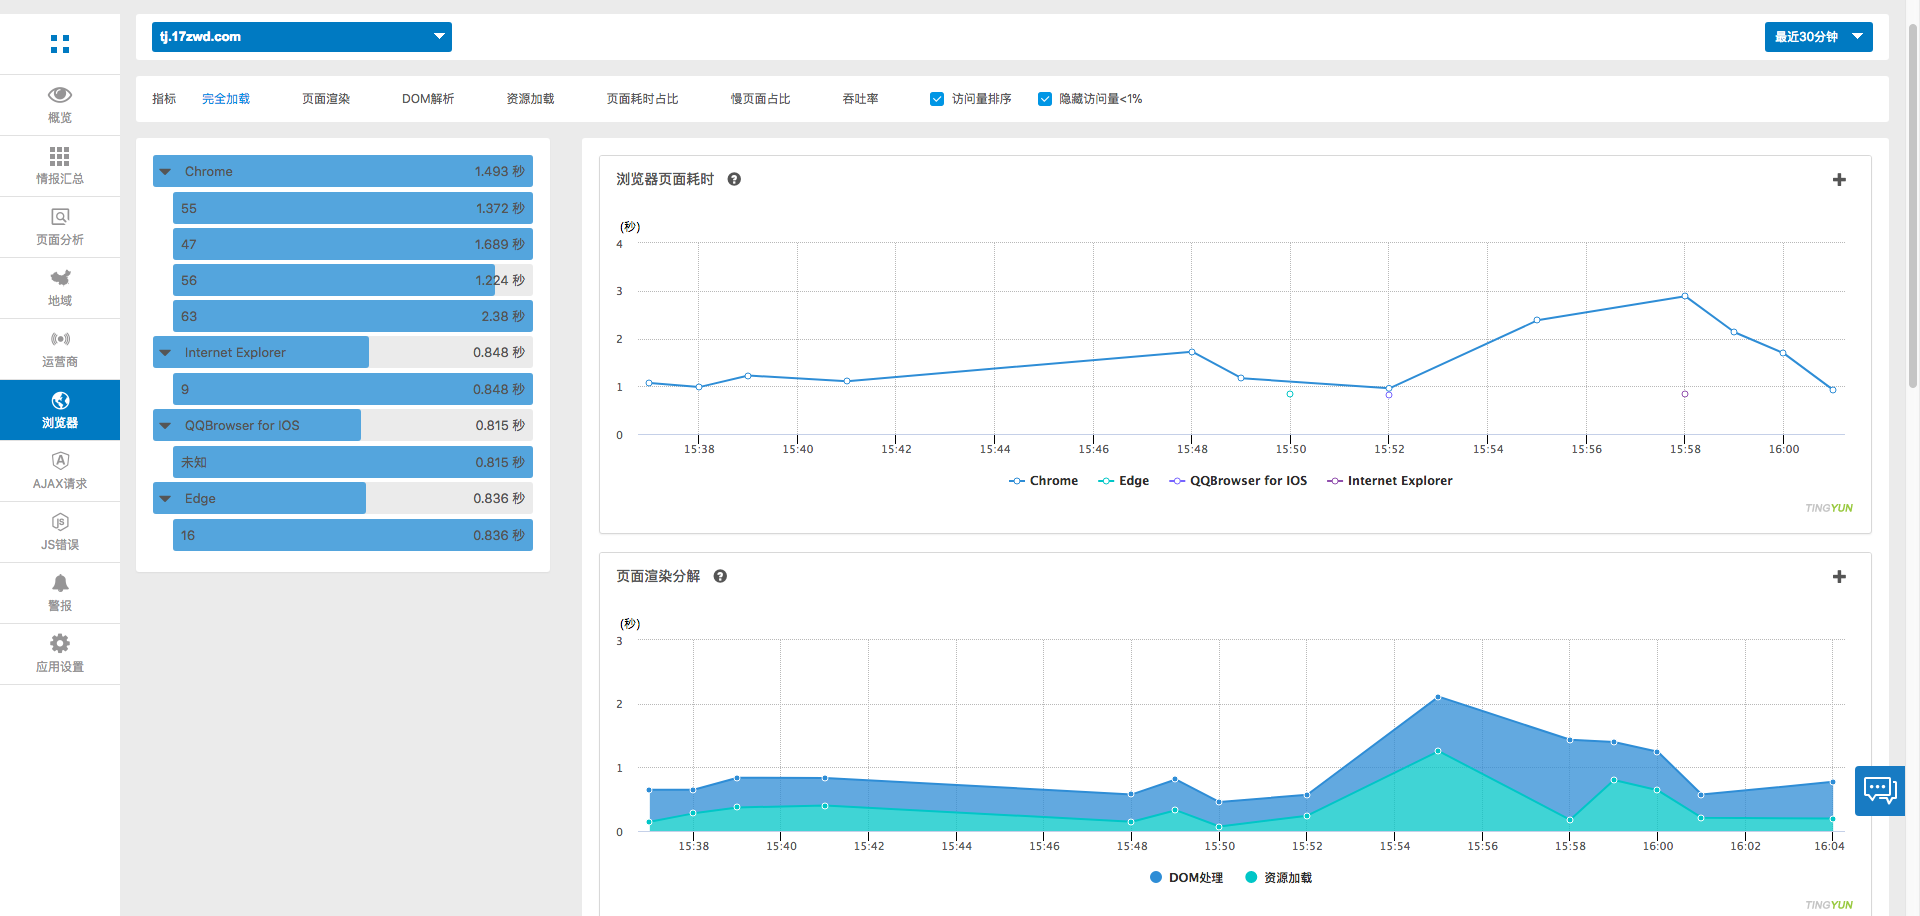The image size is (1920, 916).
Task: Toggle Edge series in chart legend
Action: [x=1123, y=481]
